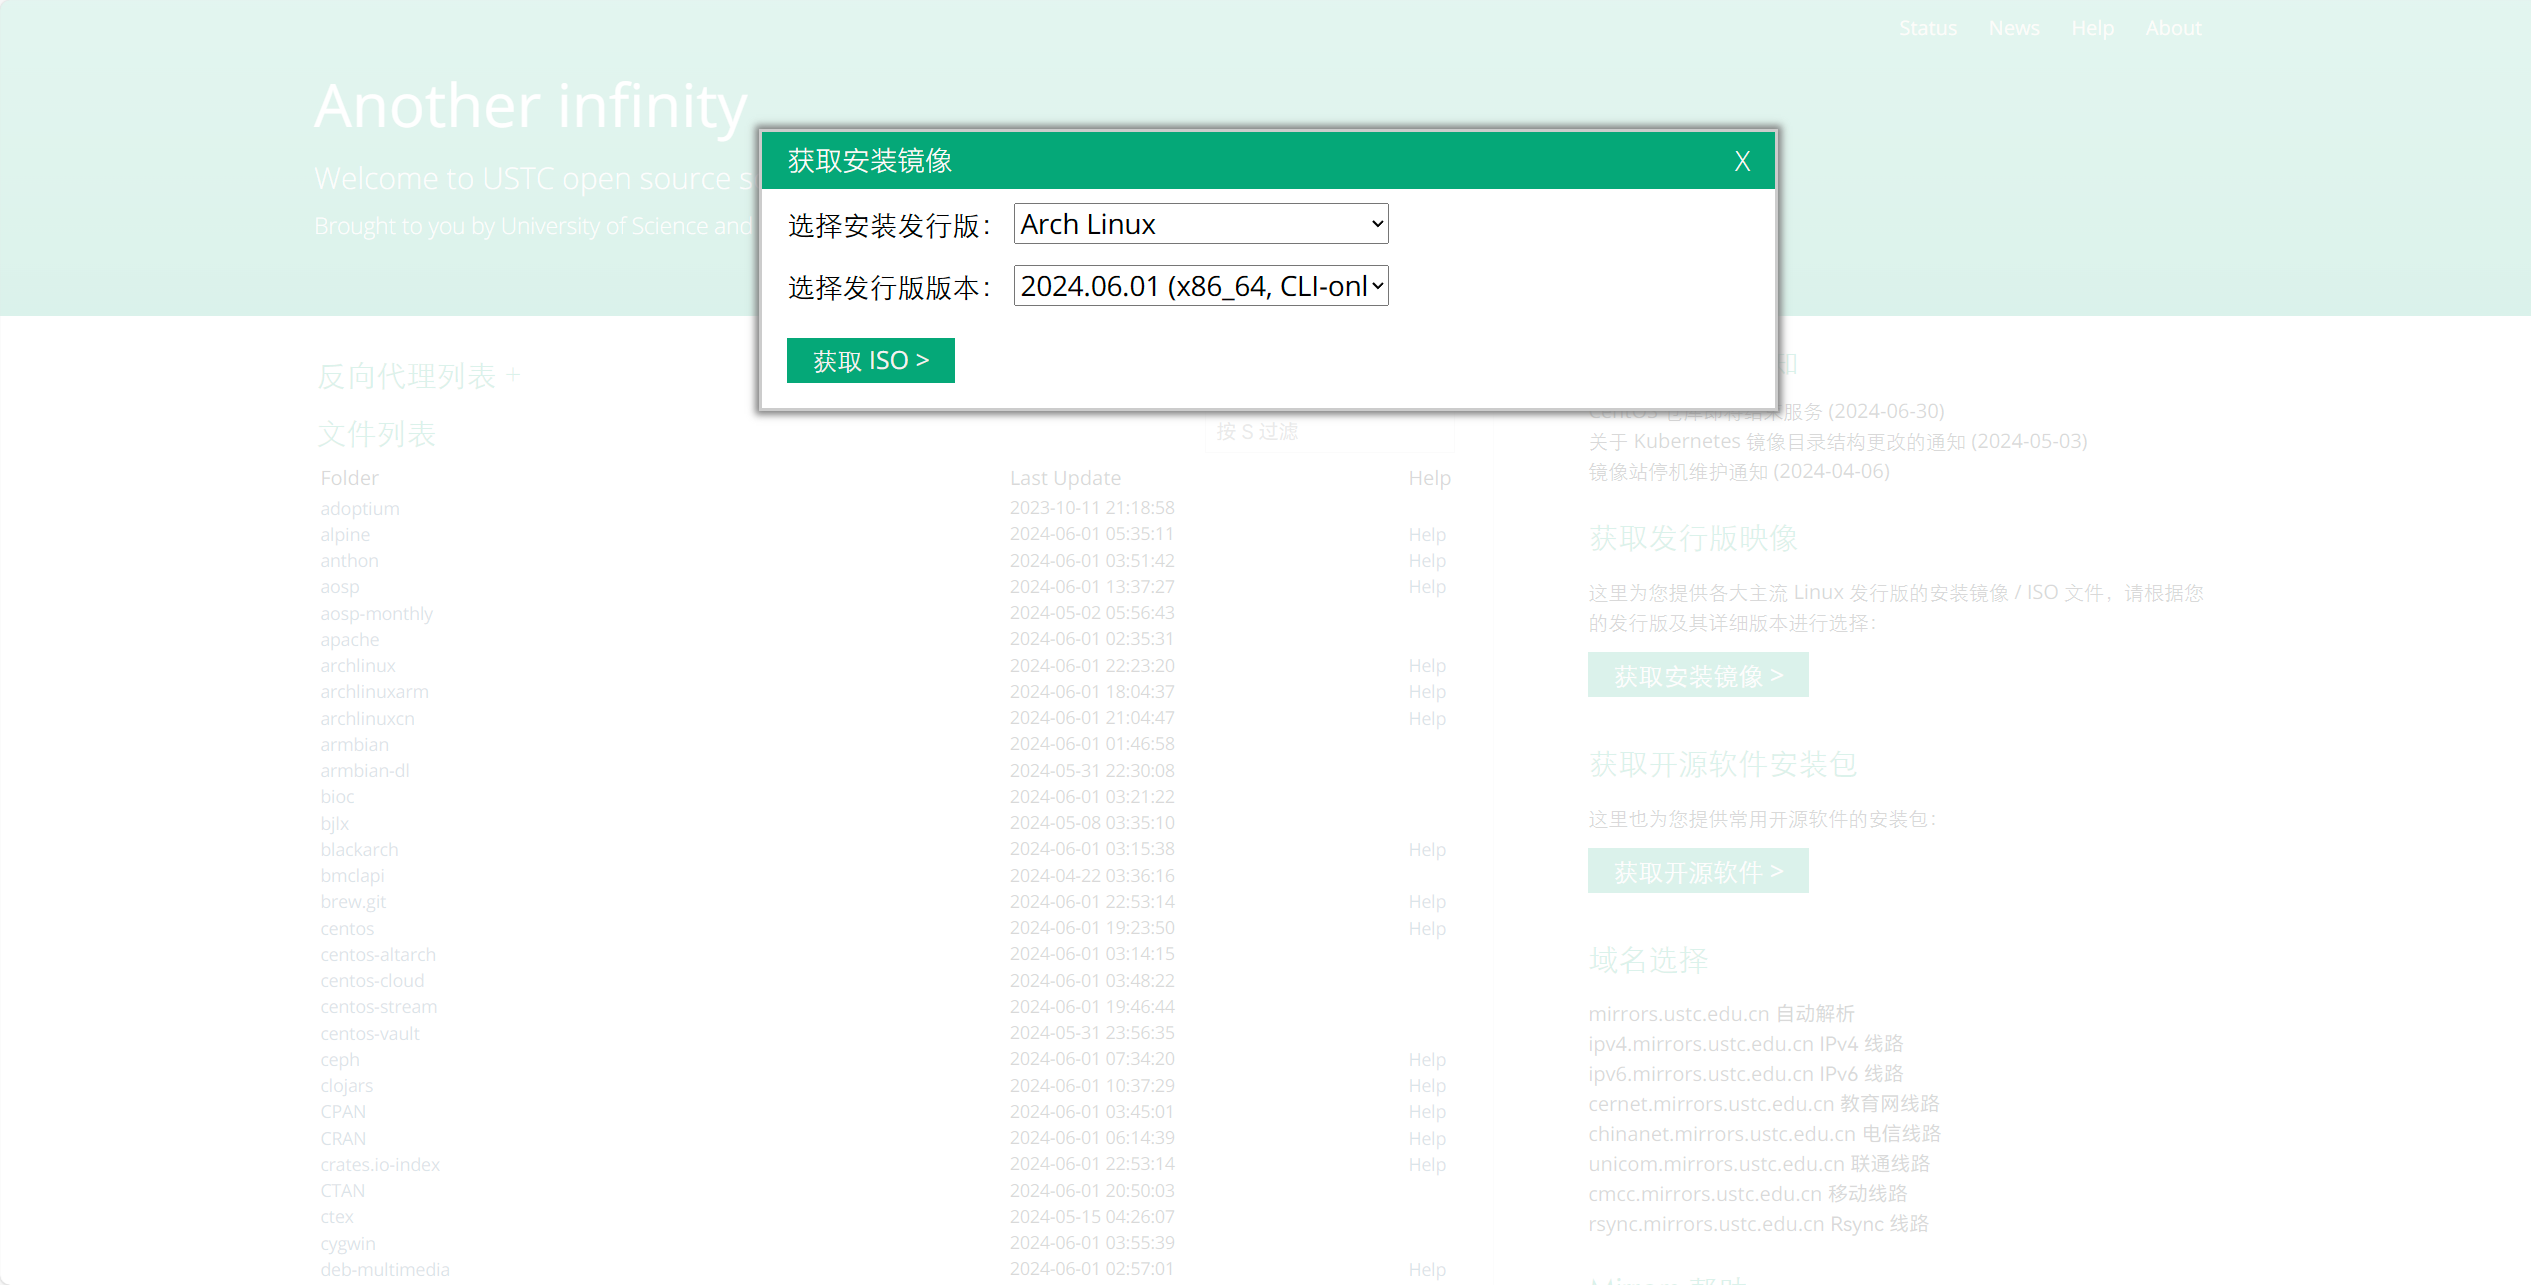Select unicom.mirrors.ustc.edu.cn 联通线路

click(x=1758, y=1163)
